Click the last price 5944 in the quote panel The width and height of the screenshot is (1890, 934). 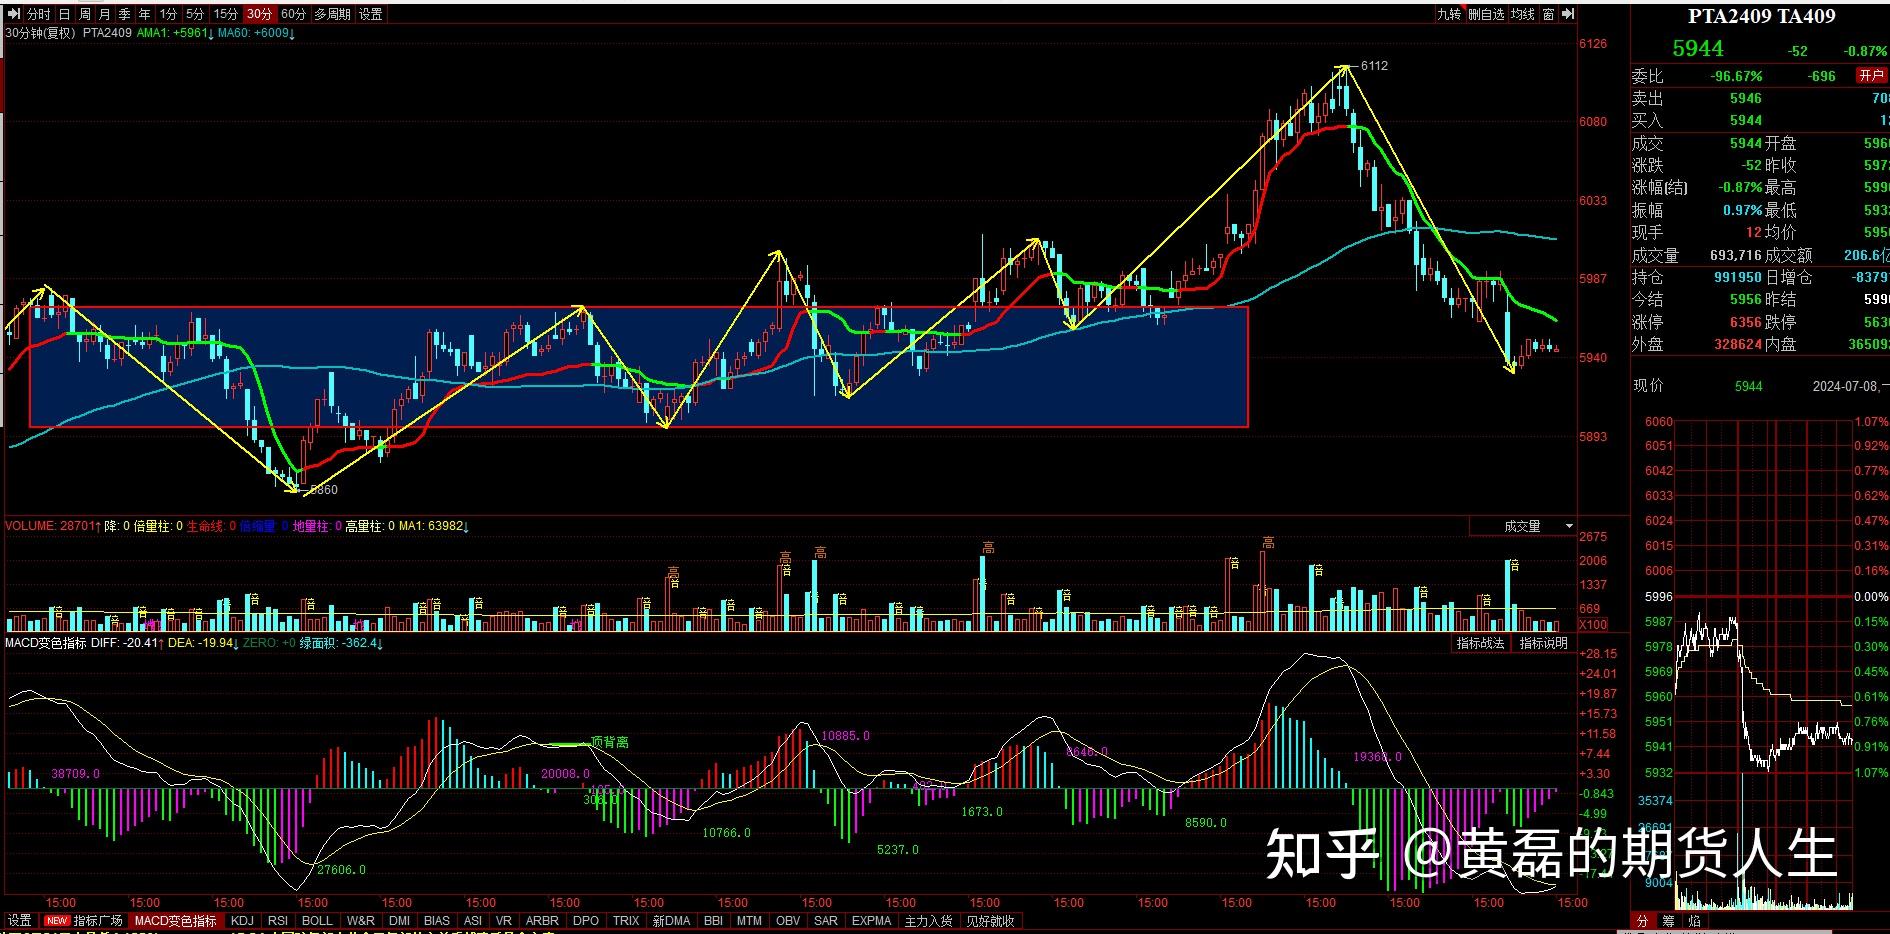(x=1698, y=48)
